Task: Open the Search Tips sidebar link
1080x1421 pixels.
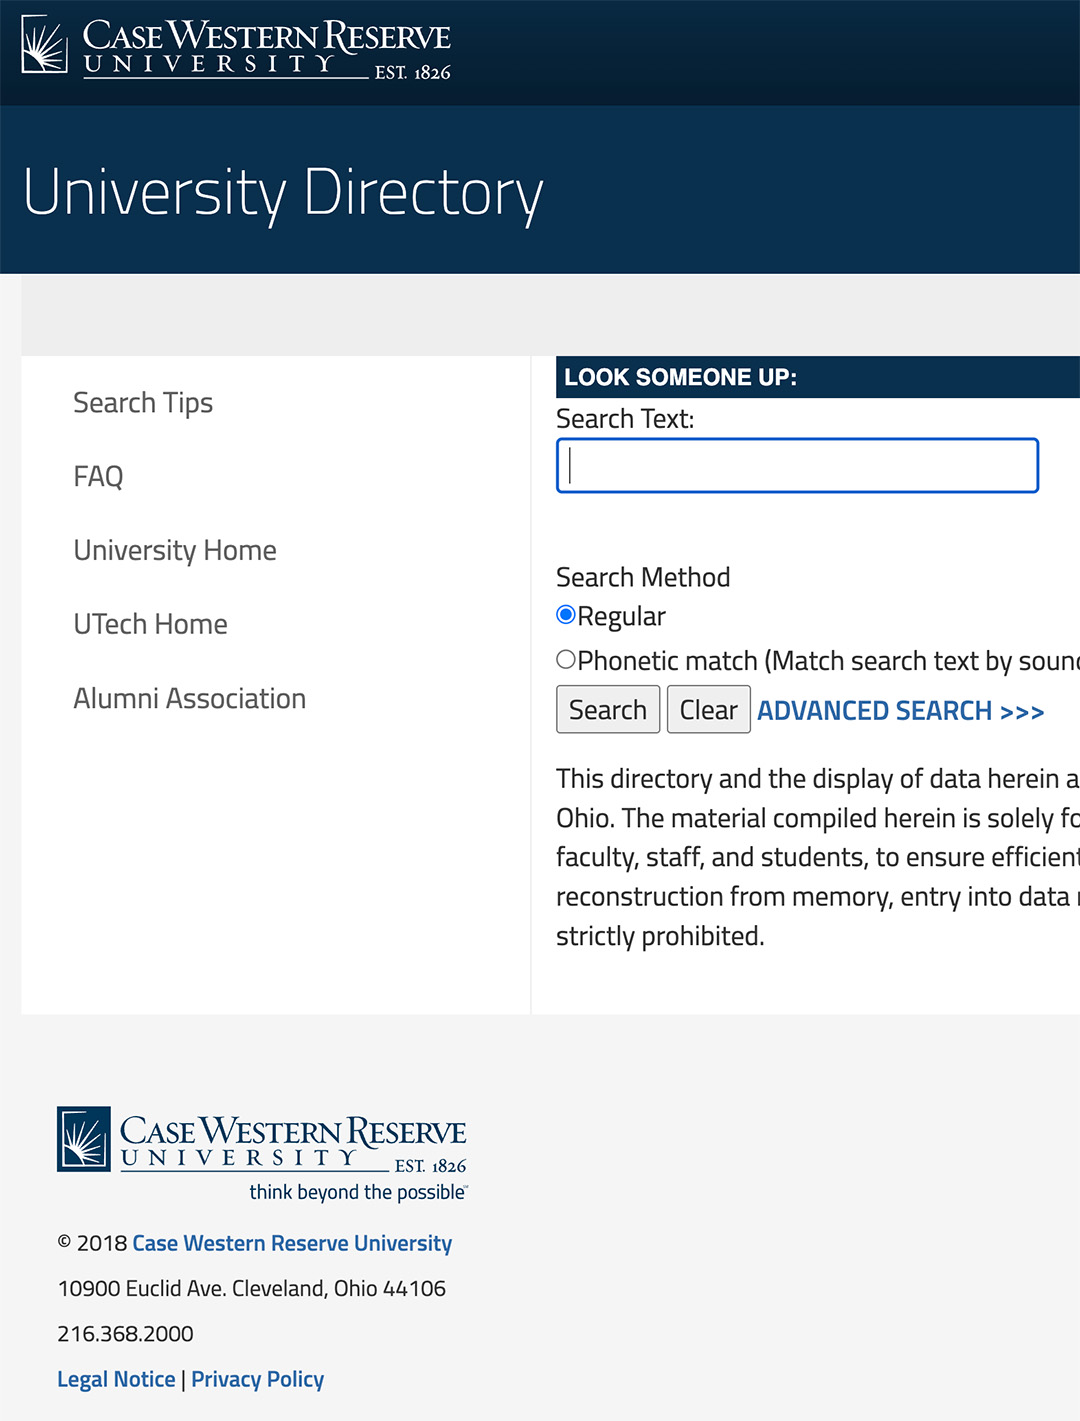Action: (x=143, y=403)
